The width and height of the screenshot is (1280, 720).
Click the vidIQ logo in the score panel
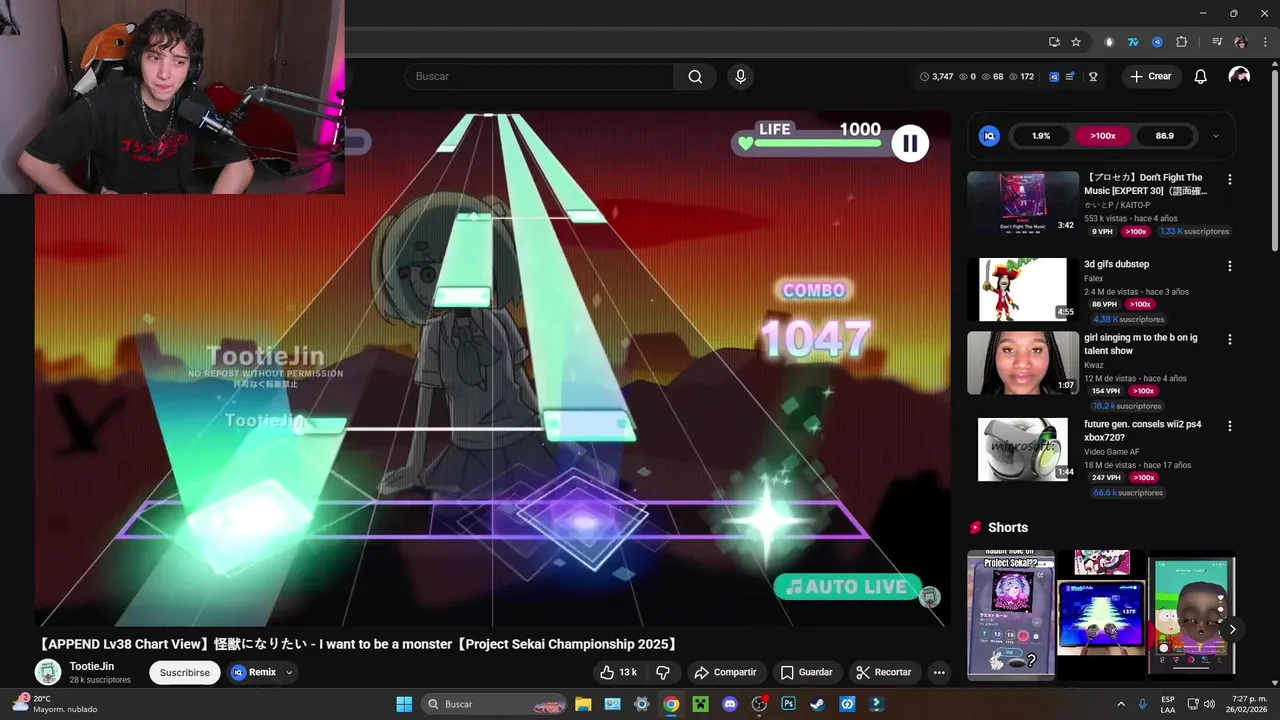tap(989, 136)
